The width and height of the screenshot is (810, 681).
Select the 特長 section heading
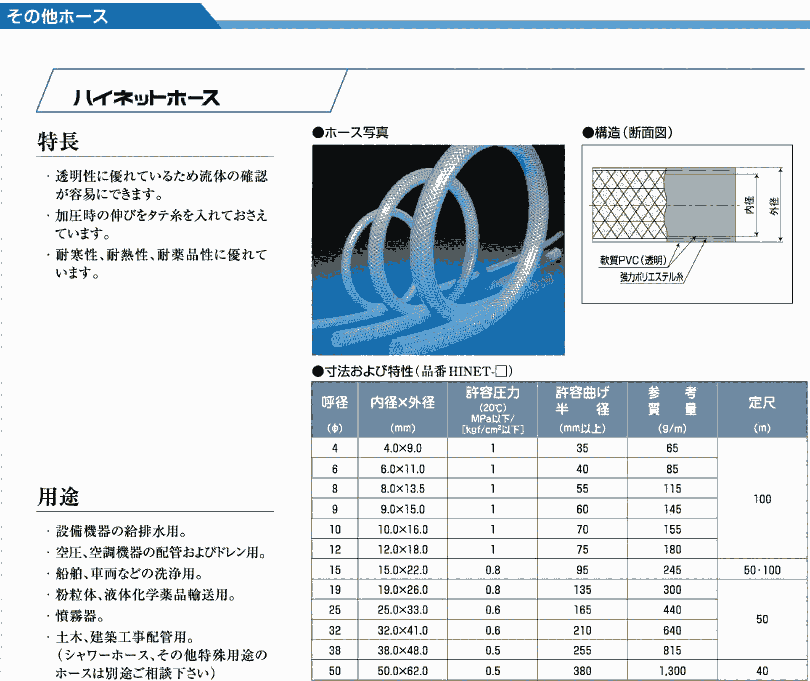pyautogui.click(x=58, y=142)
